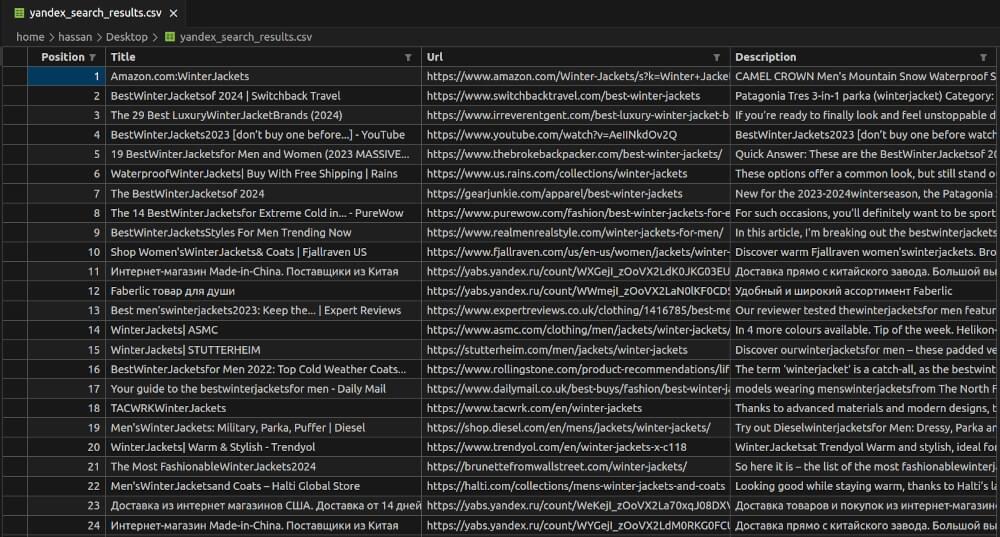The image size is (1000, 537).
Task: Sort by Title column header
Action: click(123, 57)
